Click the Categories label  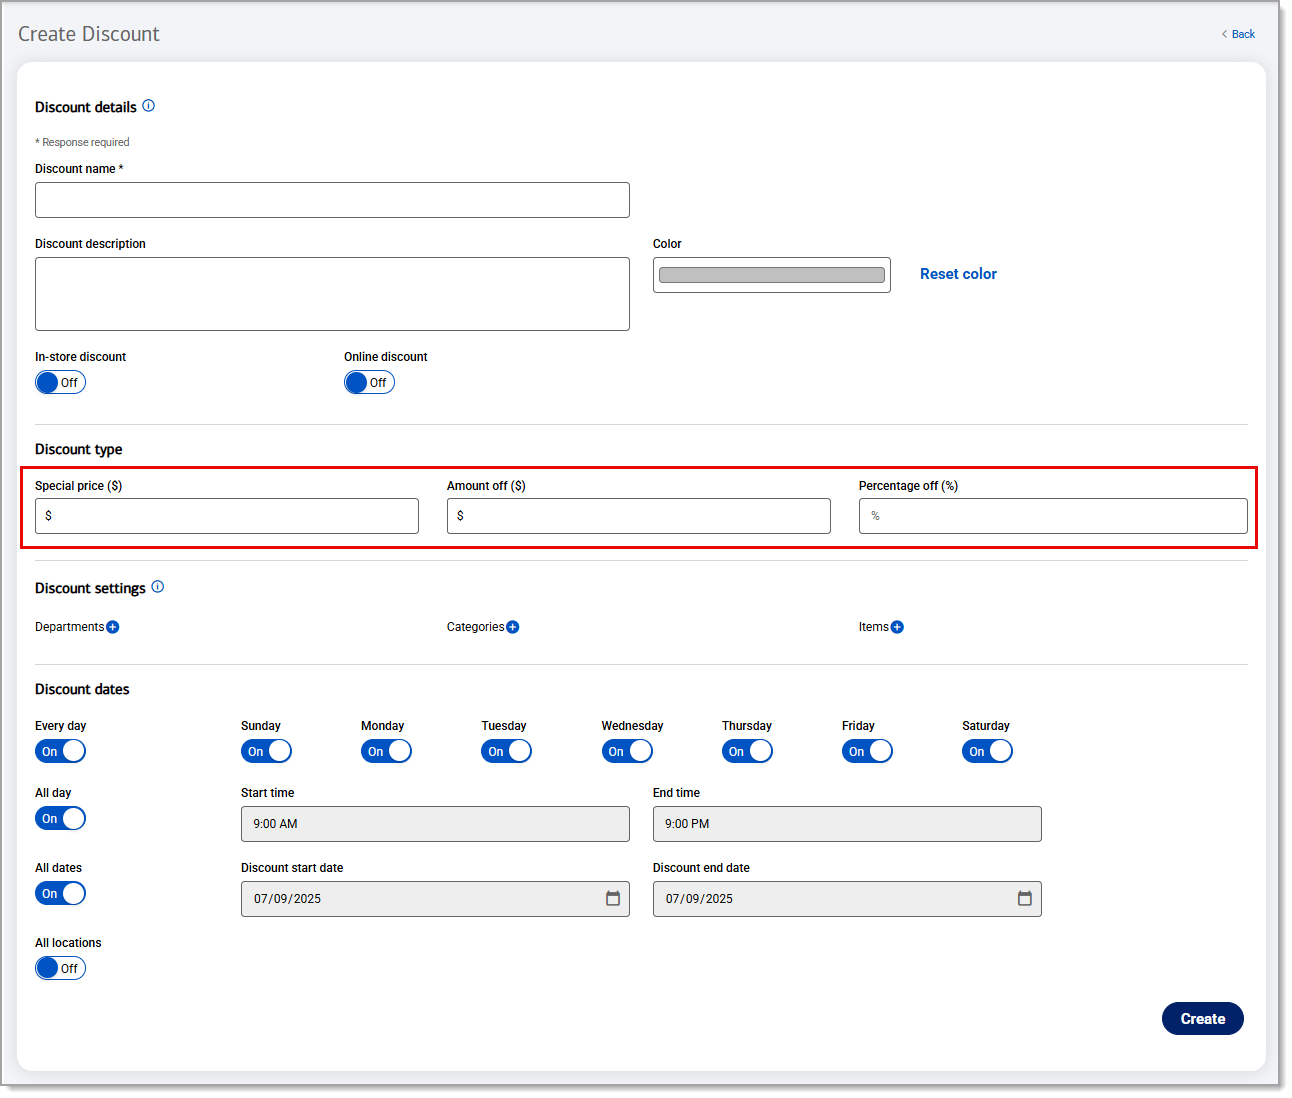(x=476, y=627)
